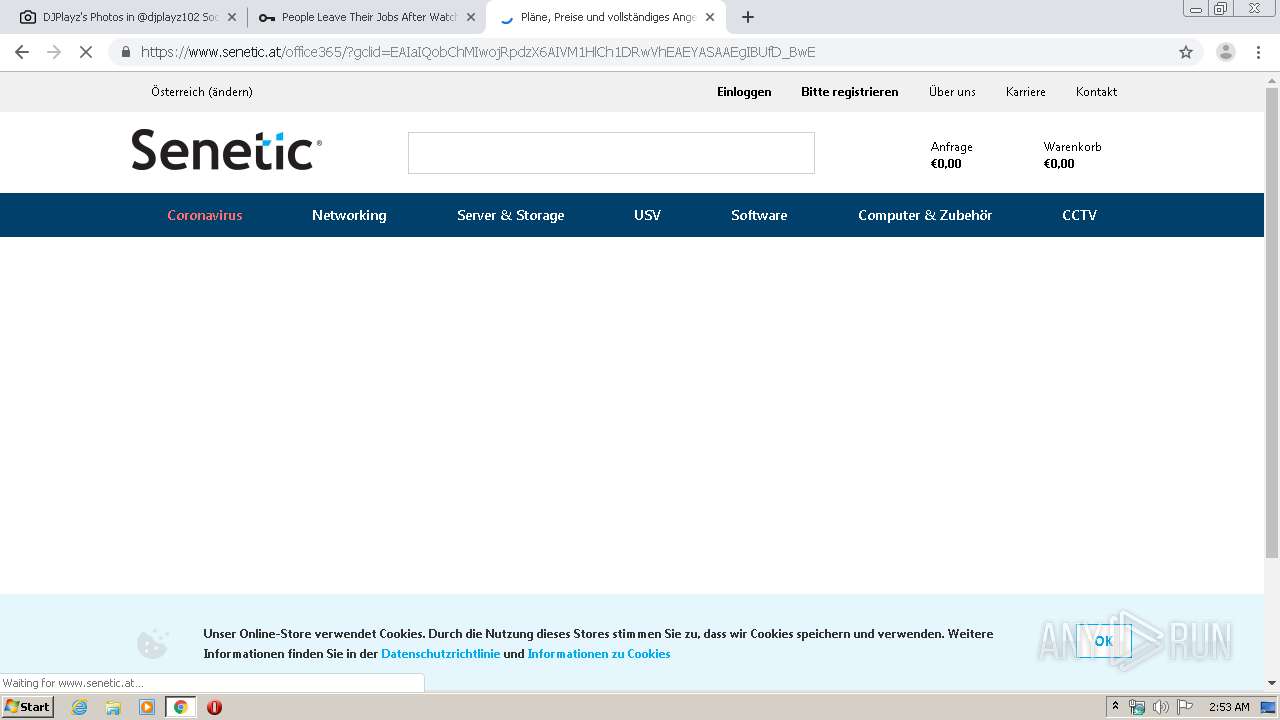Bookmark this page with star icon
Image resolution: width=1280 pixels, height=720 pixels.
(x=1186, y=52)
